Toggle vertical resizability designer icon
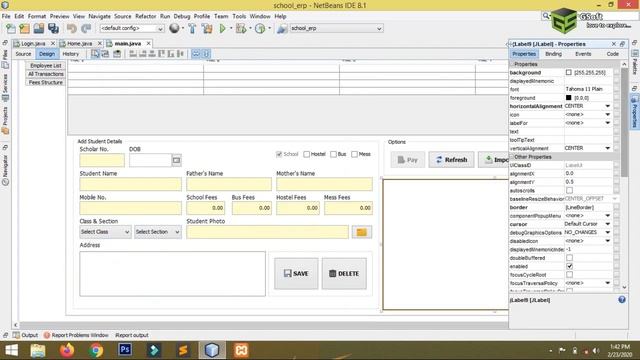640x360 pixels. tap(206, 54)
